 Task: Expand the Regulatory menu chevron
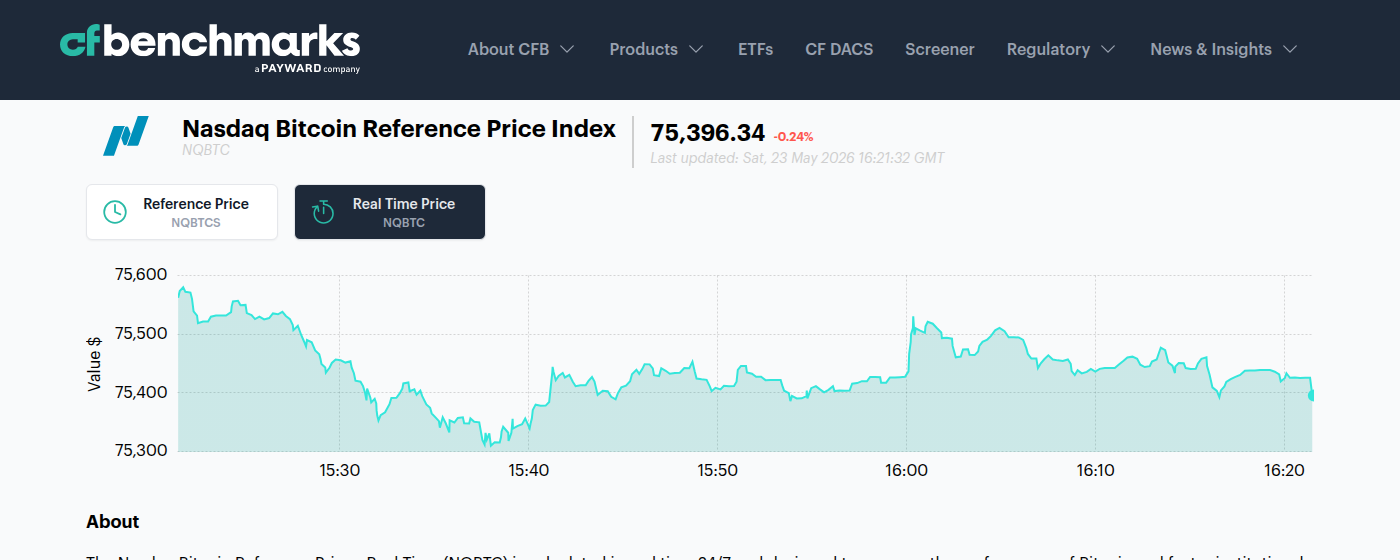point(1108,49)
